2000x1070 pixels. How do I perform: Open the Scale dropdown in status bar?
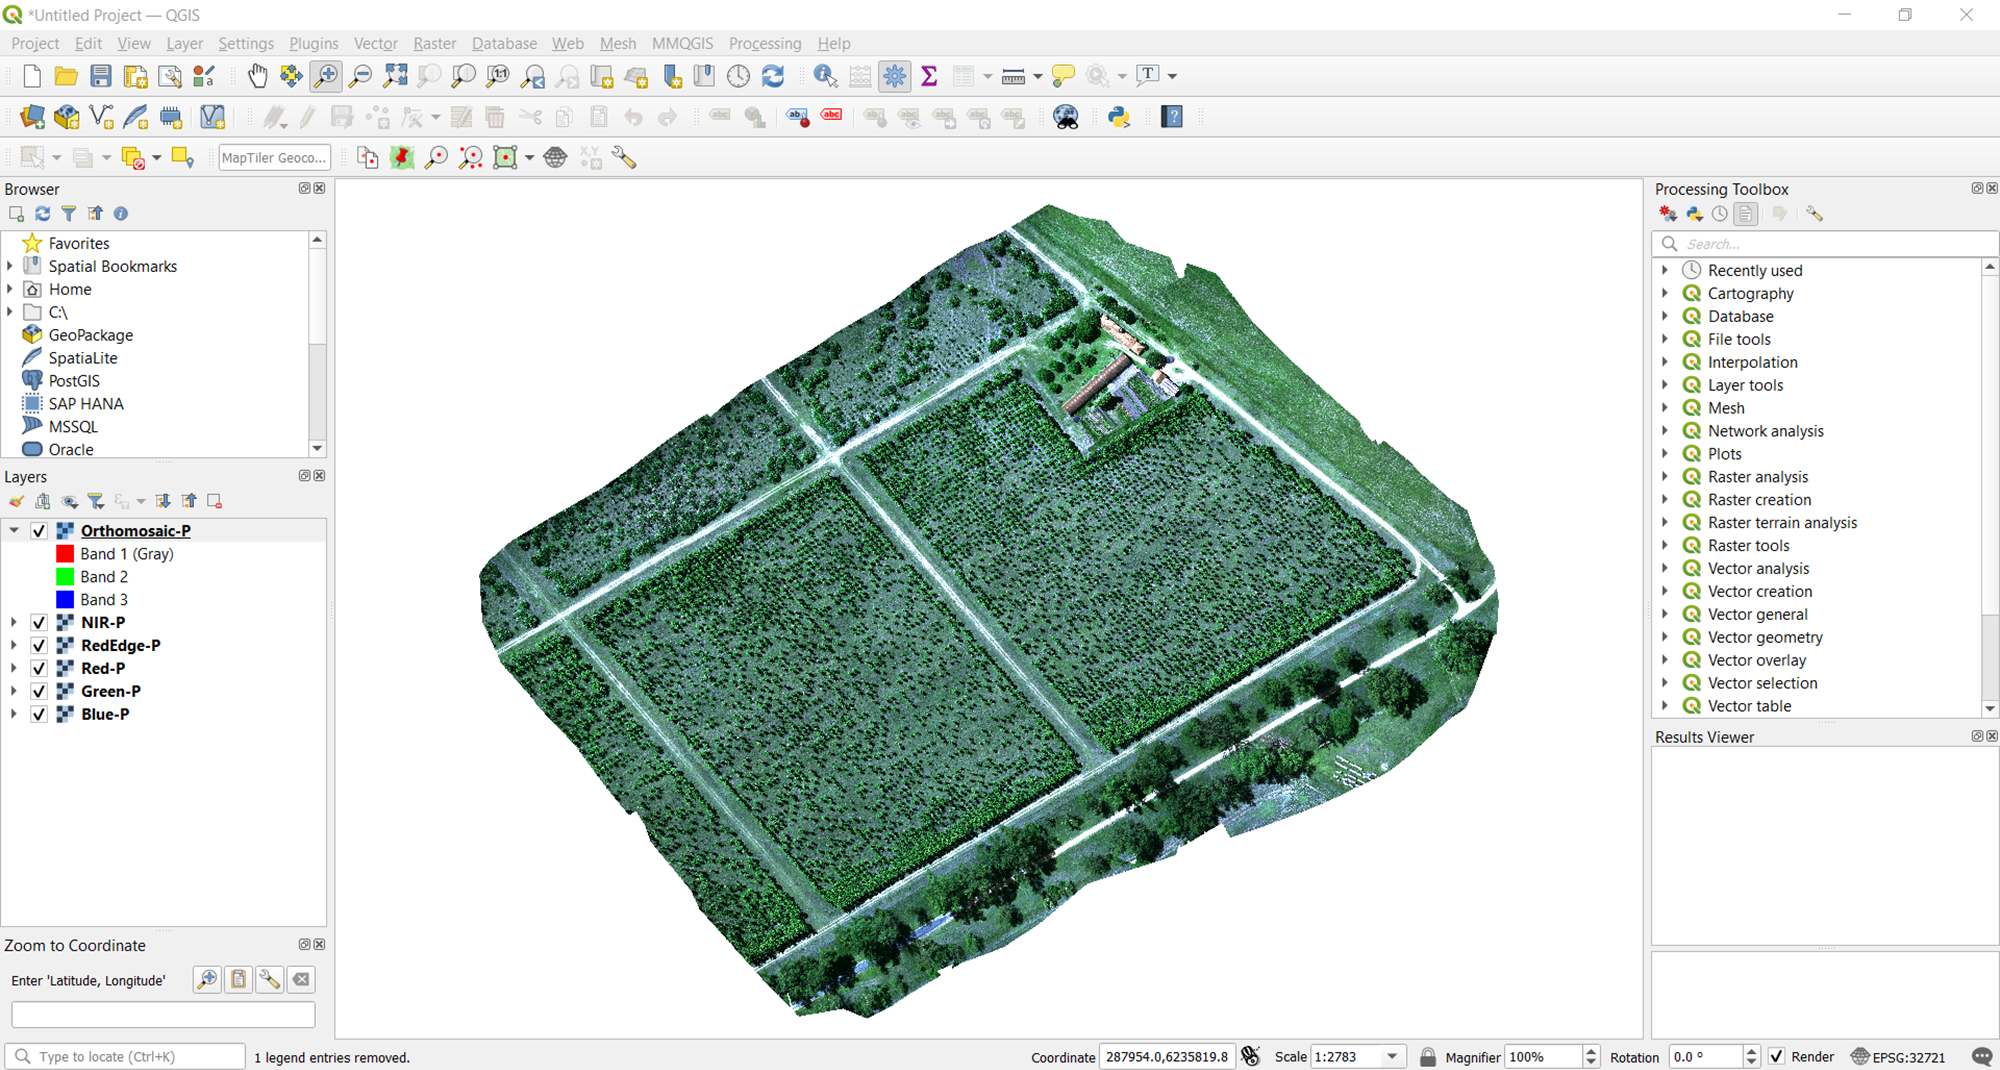(x=1391, y=1057)
